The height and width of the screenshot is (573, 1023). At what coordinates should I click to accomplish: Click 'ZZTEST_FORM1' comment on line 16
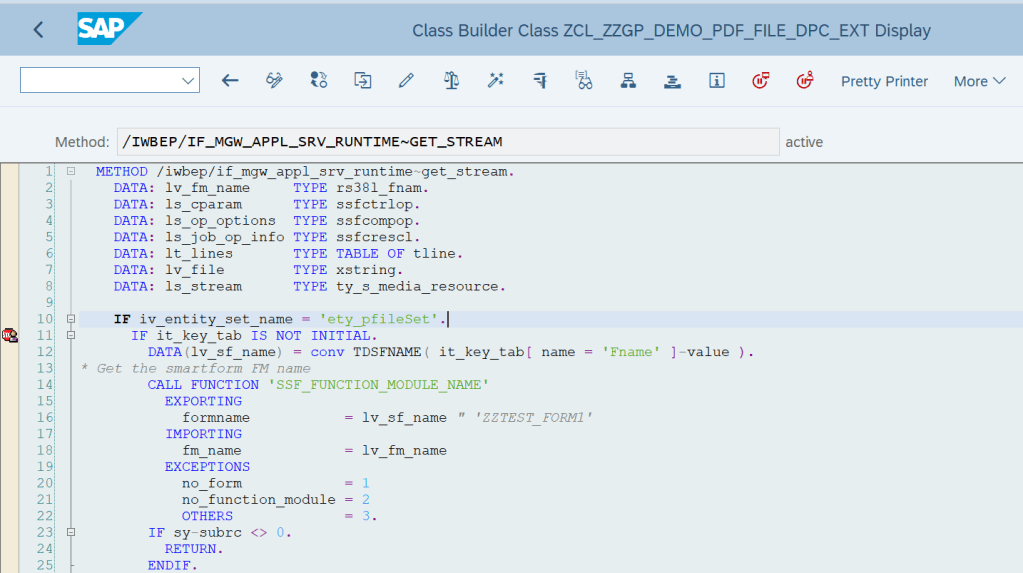[534, 418]
